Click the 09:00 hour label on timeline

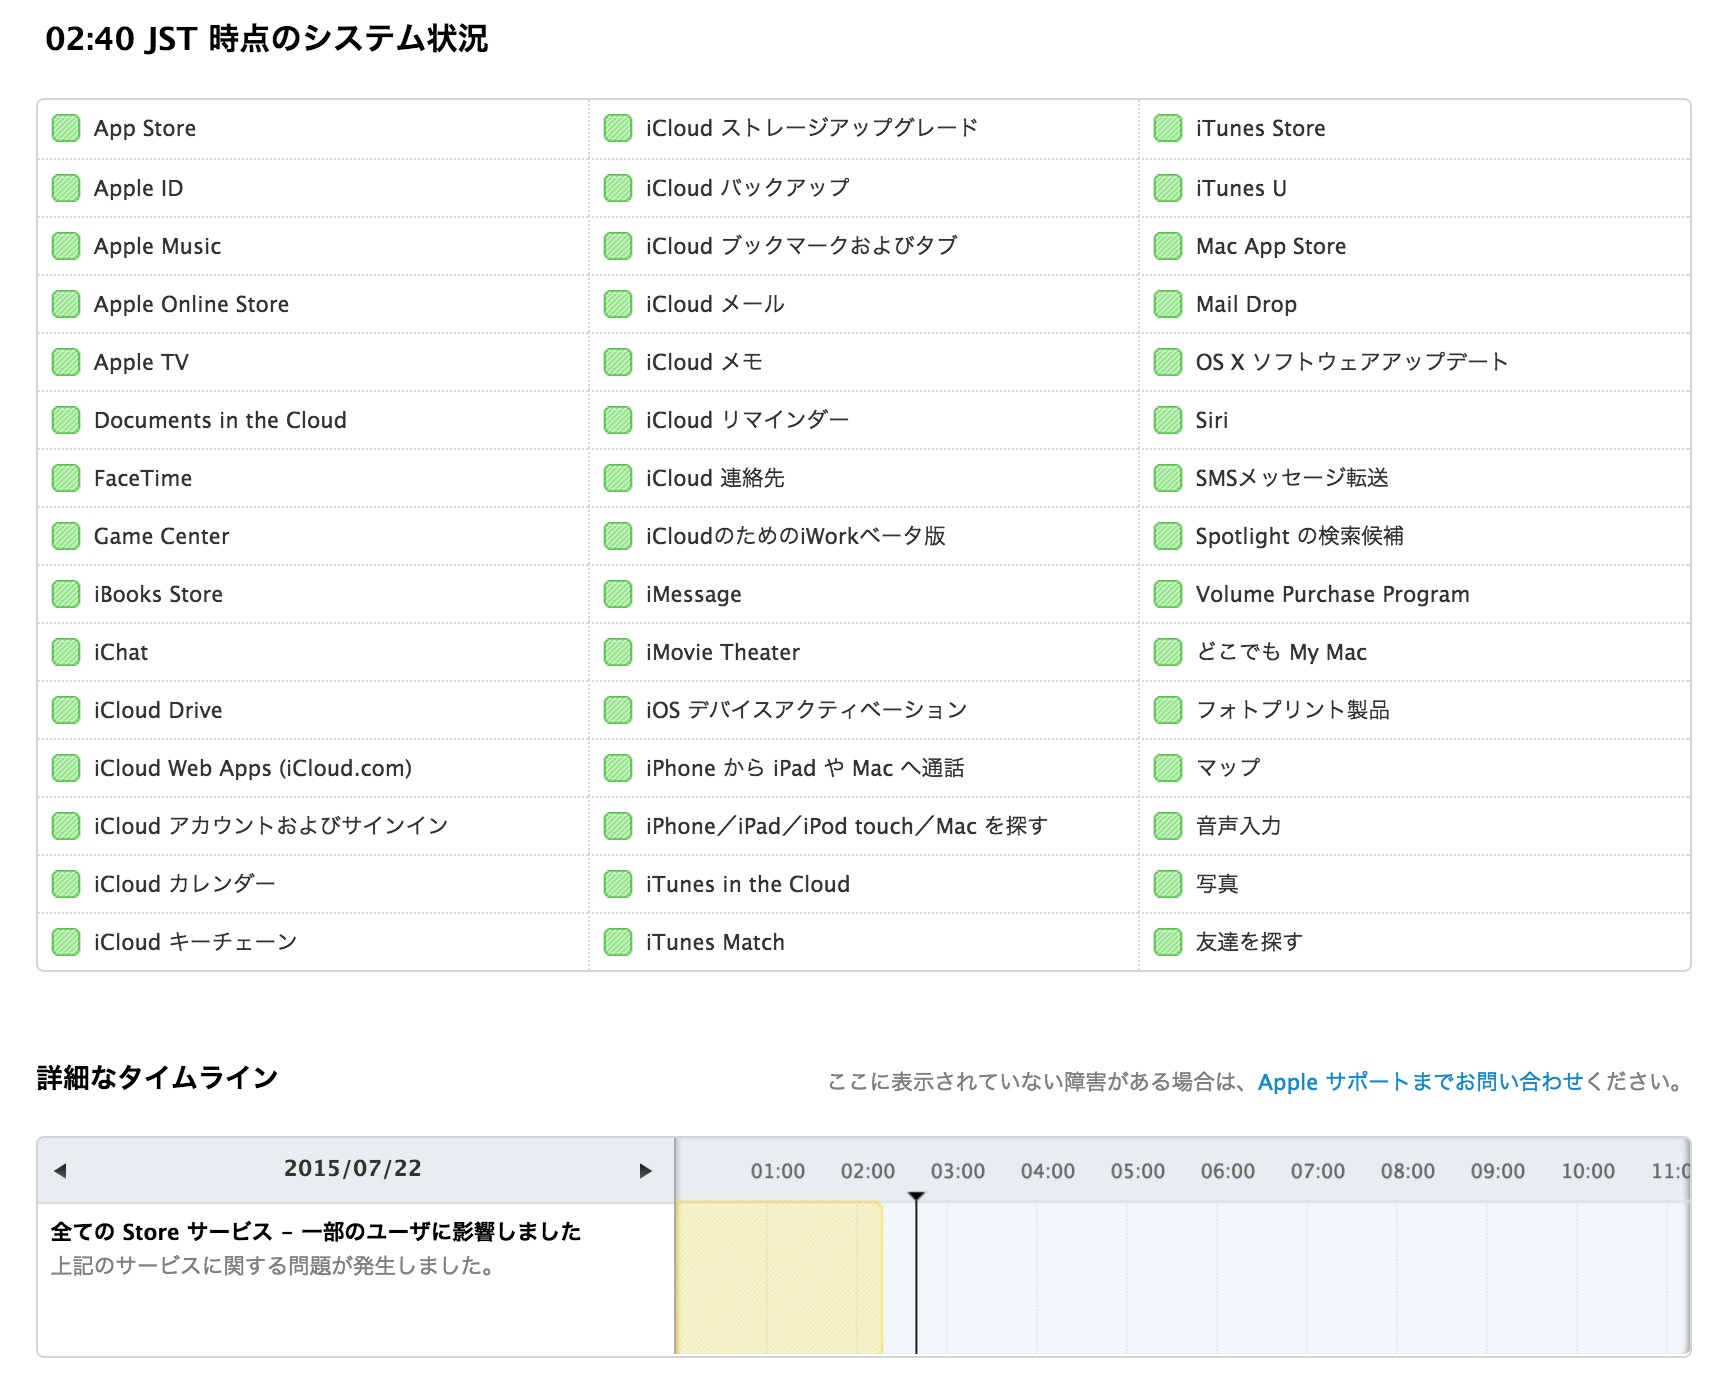coord(1498,1171)
